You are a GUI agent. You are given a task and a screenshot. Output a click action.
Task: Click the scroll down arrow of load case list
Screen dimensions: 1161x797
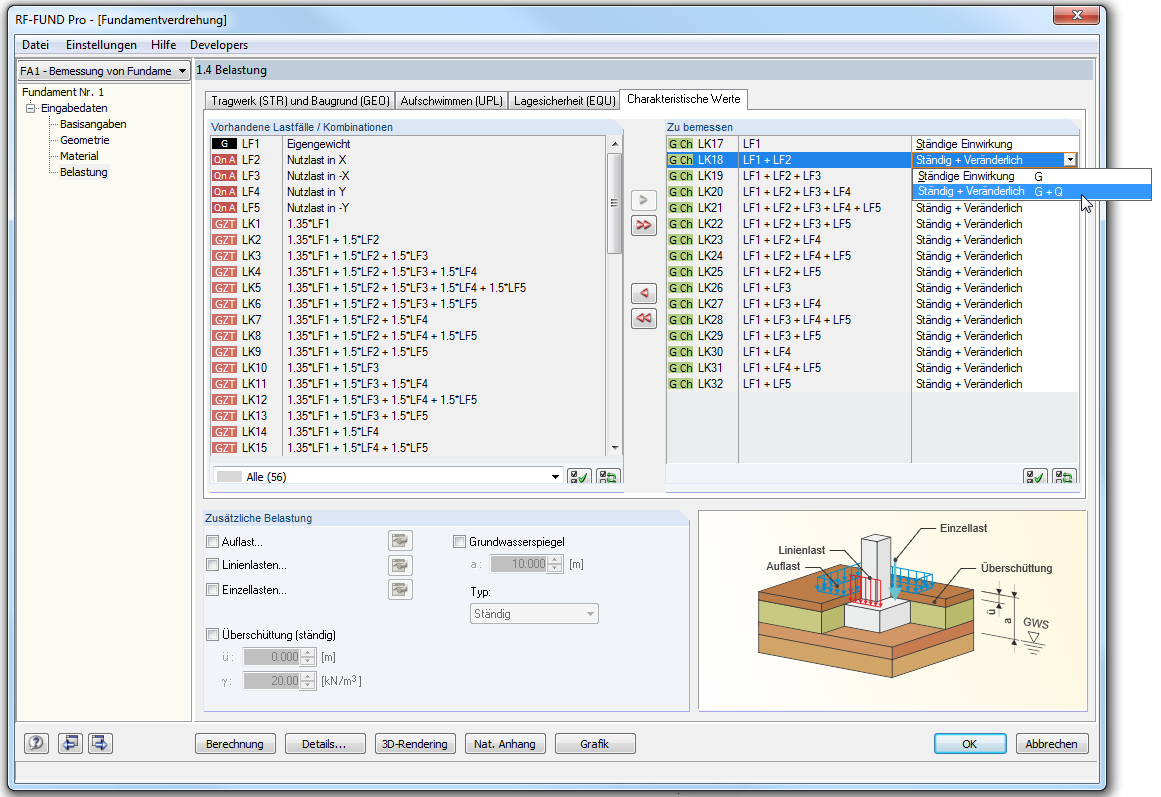coord(615,447)
